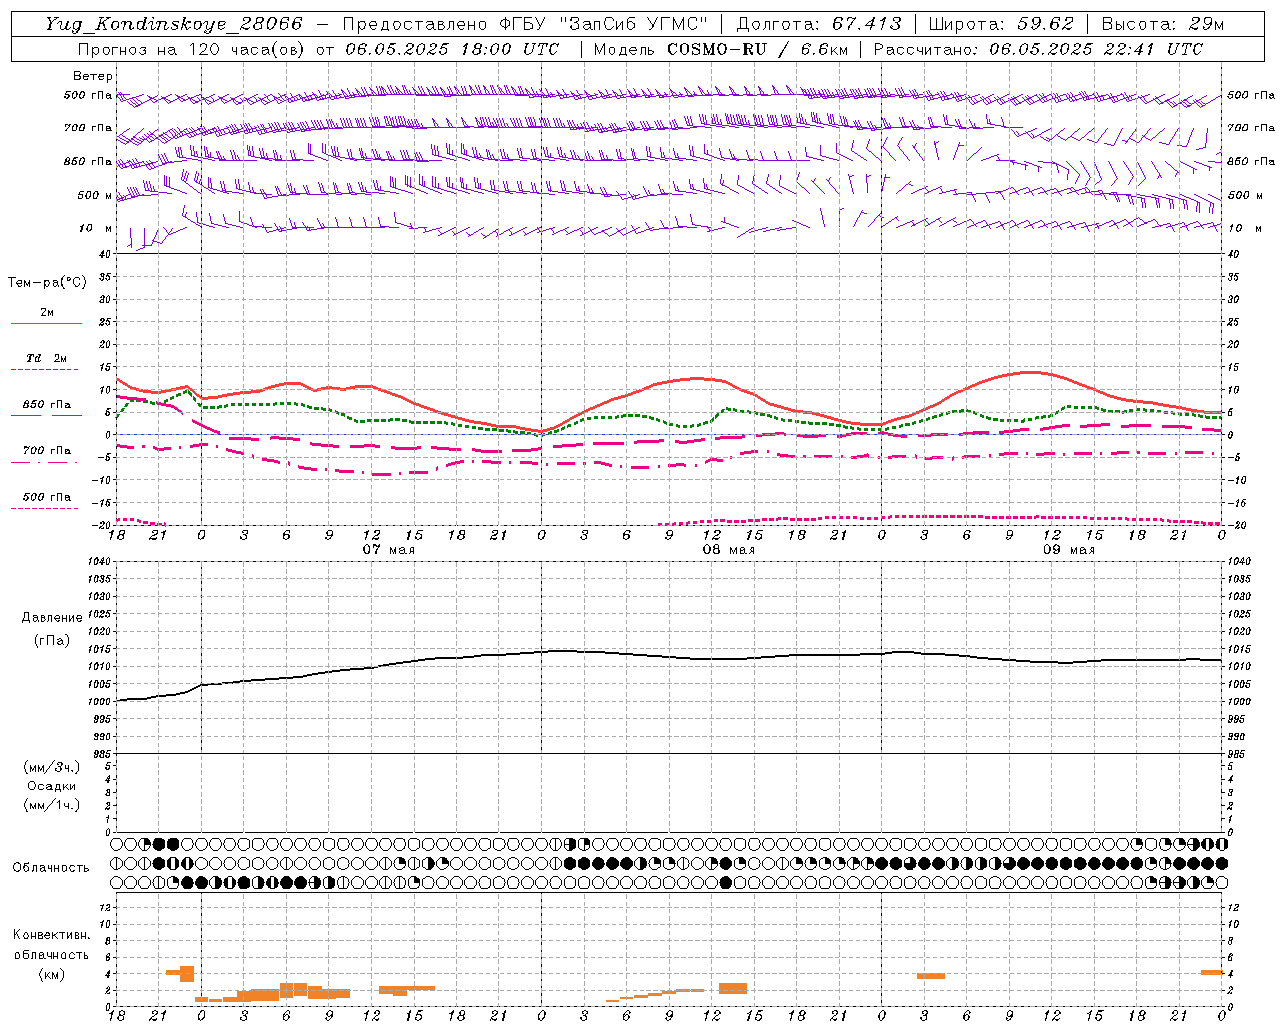Click the orange convective bar at 09 мая 03h
The image size is (1280, 1024).
(x=931, y=976)
